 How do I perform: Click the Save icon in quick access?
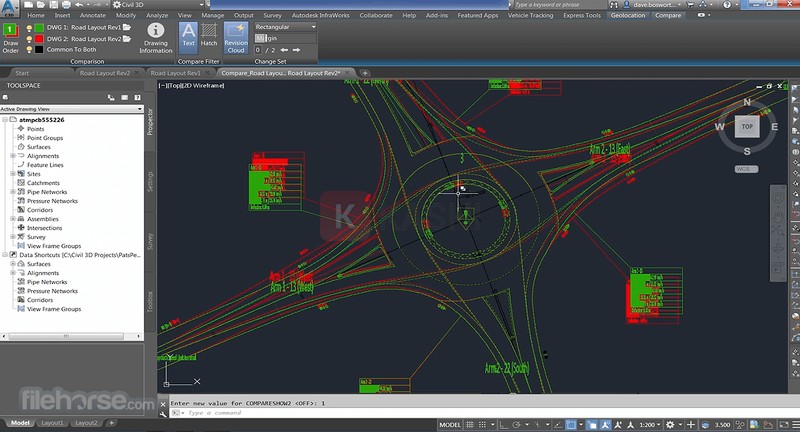click(x=54, y=5)
